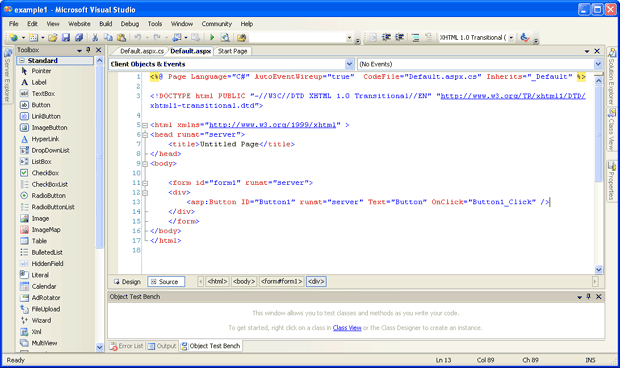Toggle auto-hide pin on Toolbox panel
This screenshot has width=620, height=368.
(x=89, y=50)
